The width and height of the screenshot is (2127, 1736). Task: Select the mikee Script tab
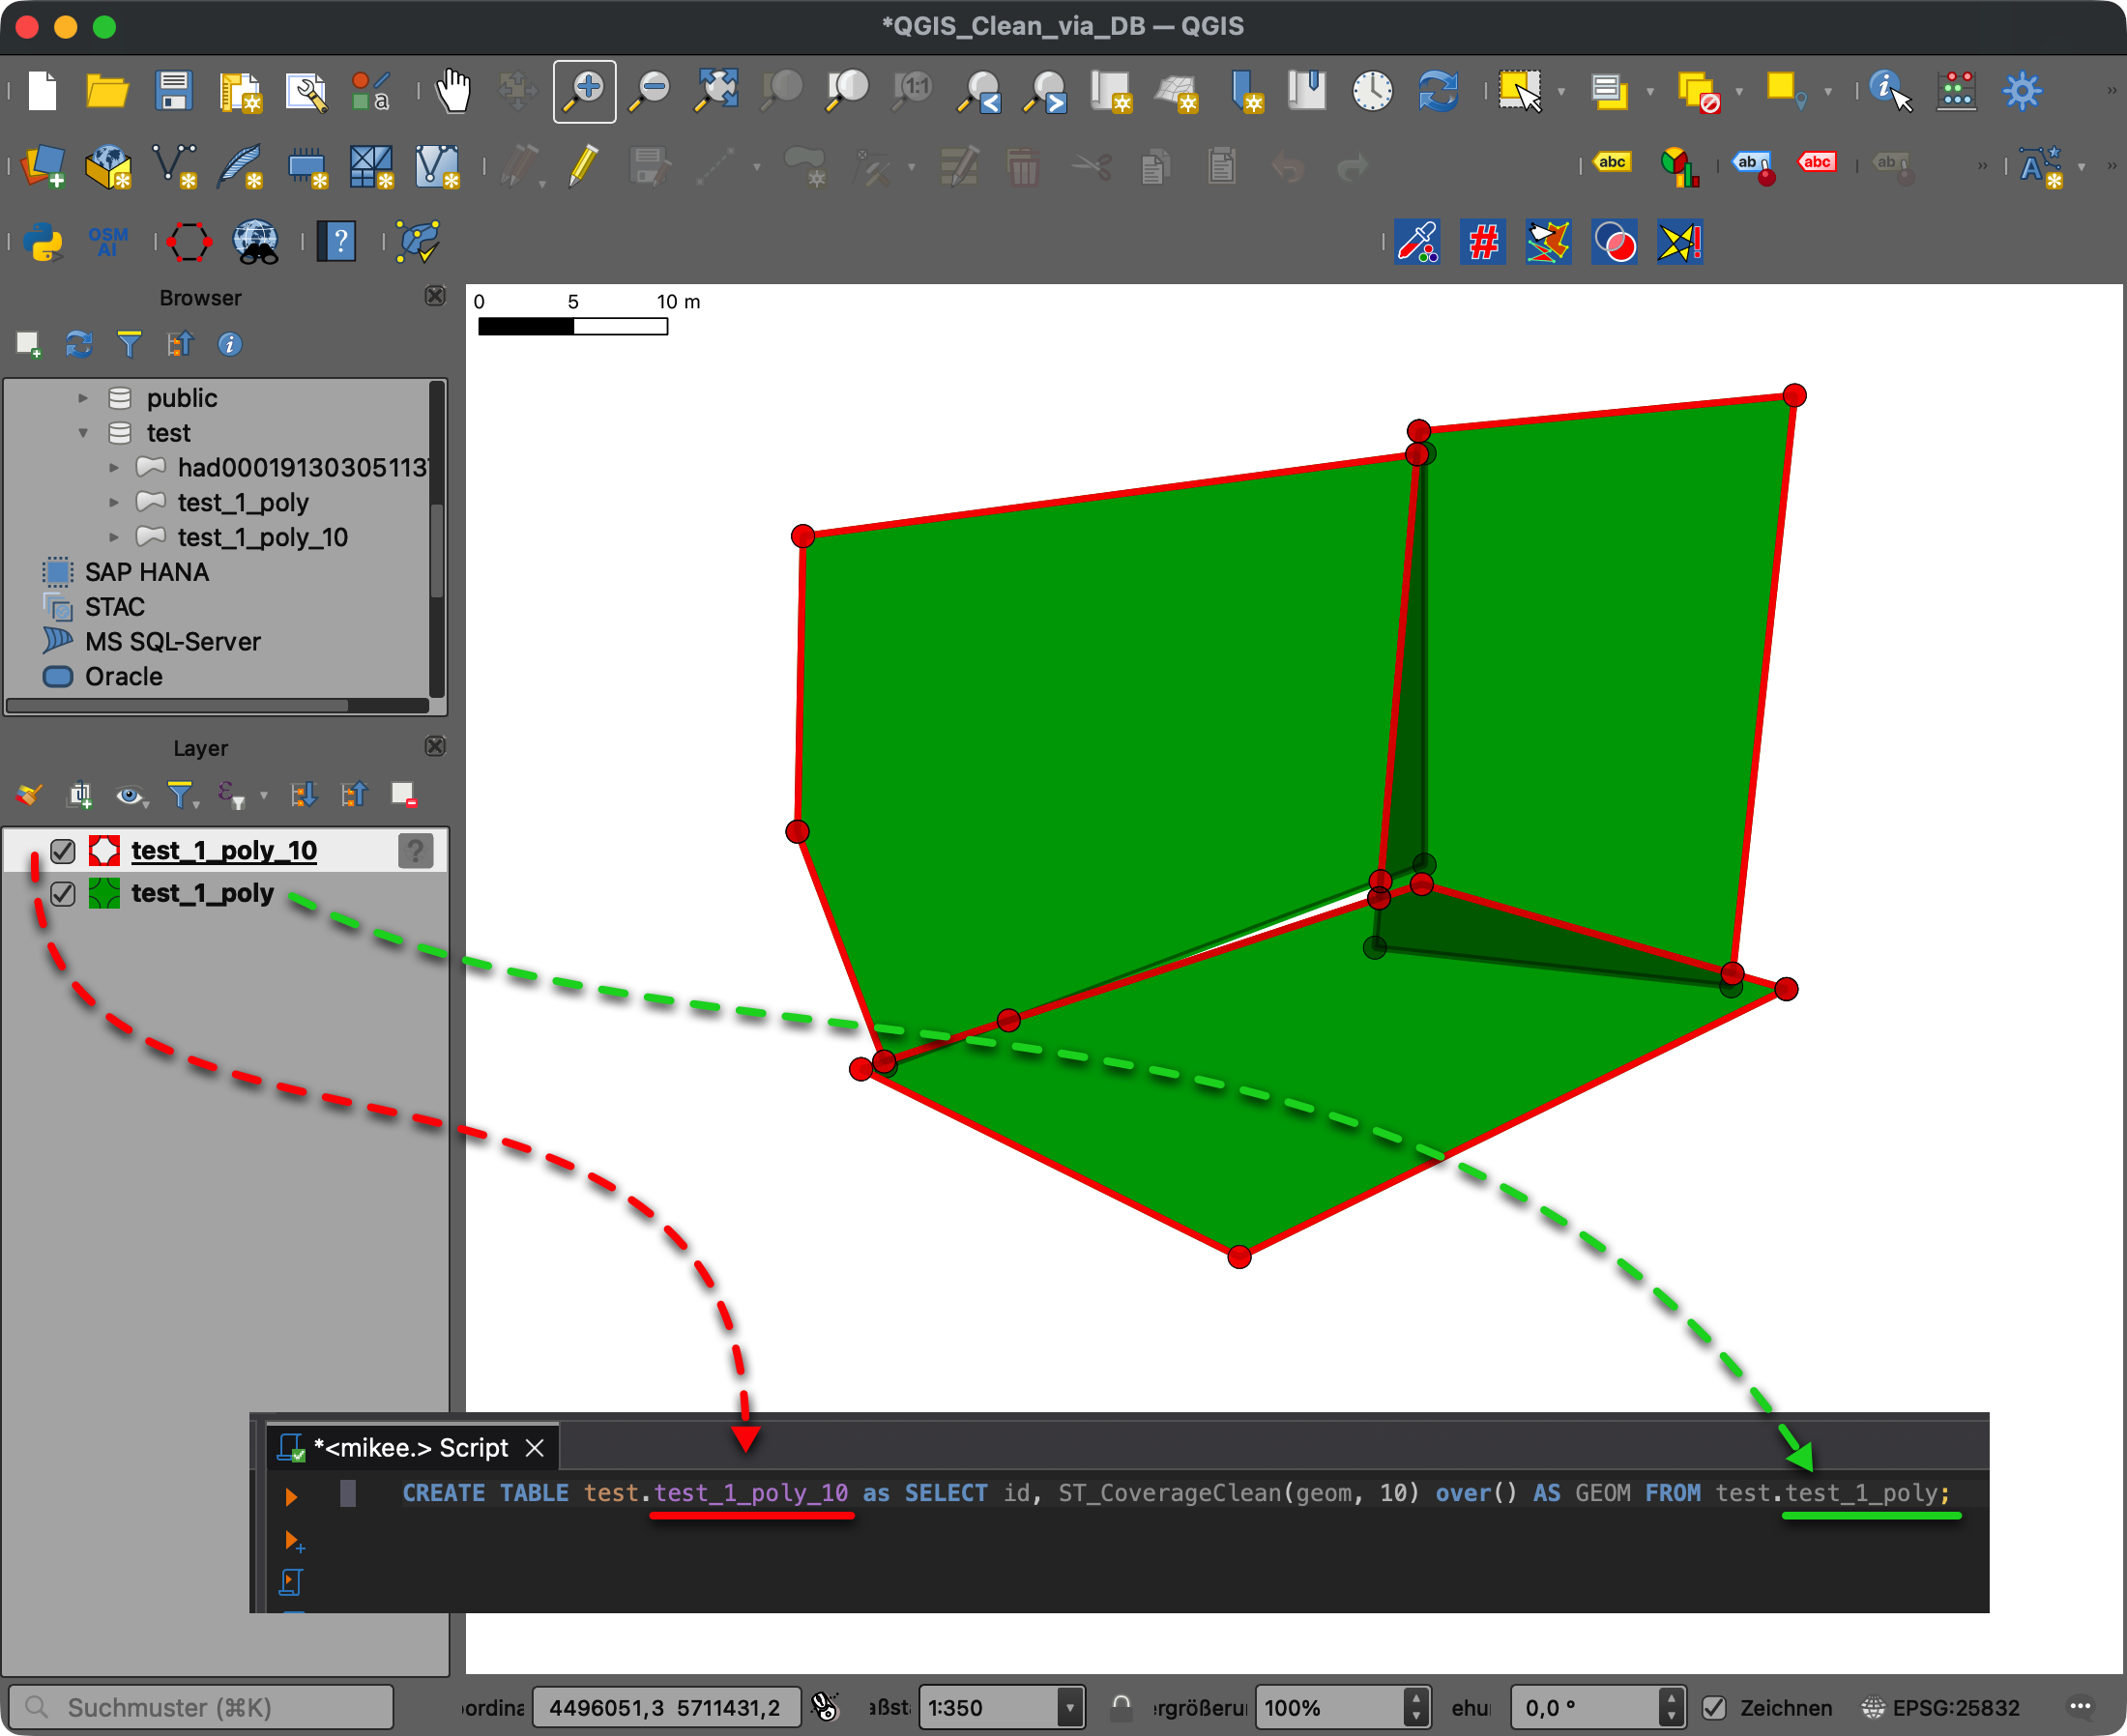[x=410, y=1447]
